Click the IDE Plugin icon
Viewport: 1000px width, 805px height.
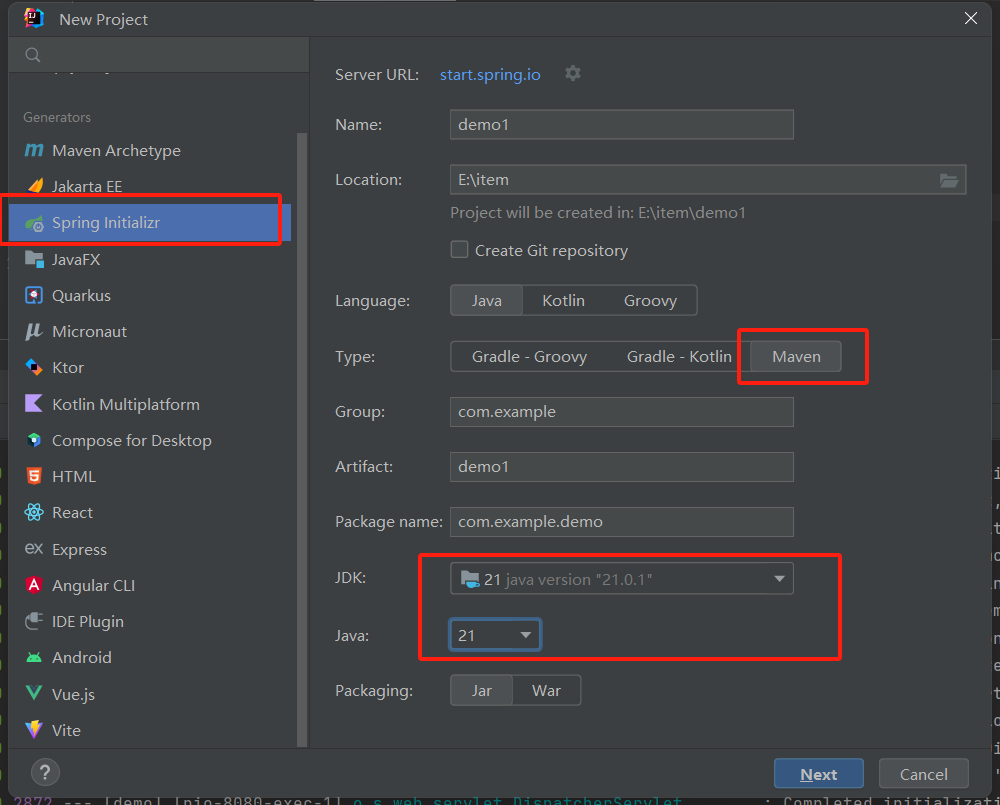(x=34, y=621)
